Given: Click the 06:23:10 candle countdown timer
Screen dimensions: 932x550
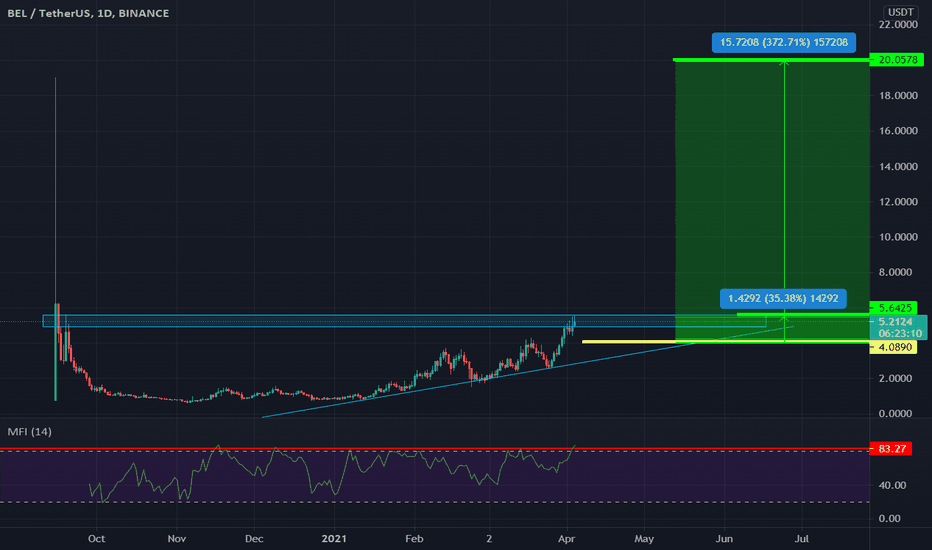Looking at the screenshot, I should (x=900, y=334).
